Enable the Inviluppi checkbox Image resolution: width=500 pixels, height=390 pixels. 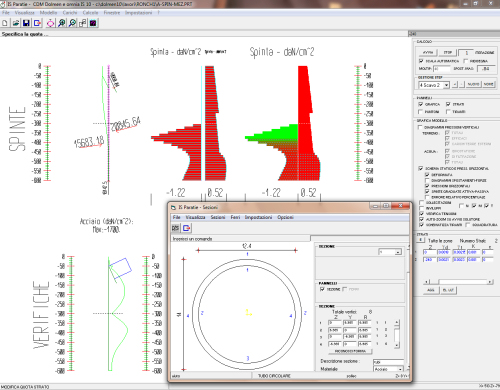(x=421, y=208)
